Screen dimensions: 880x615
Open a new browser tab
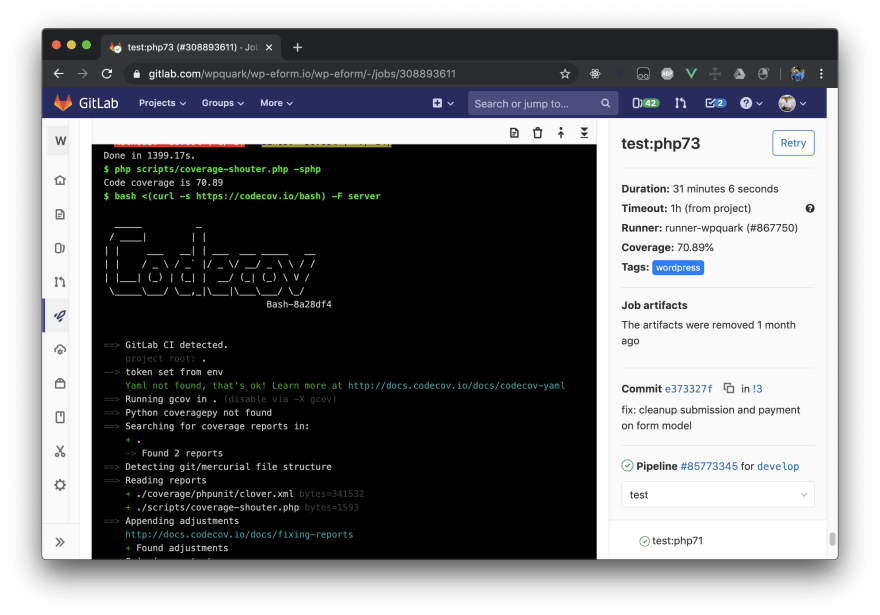click(297, 48)
